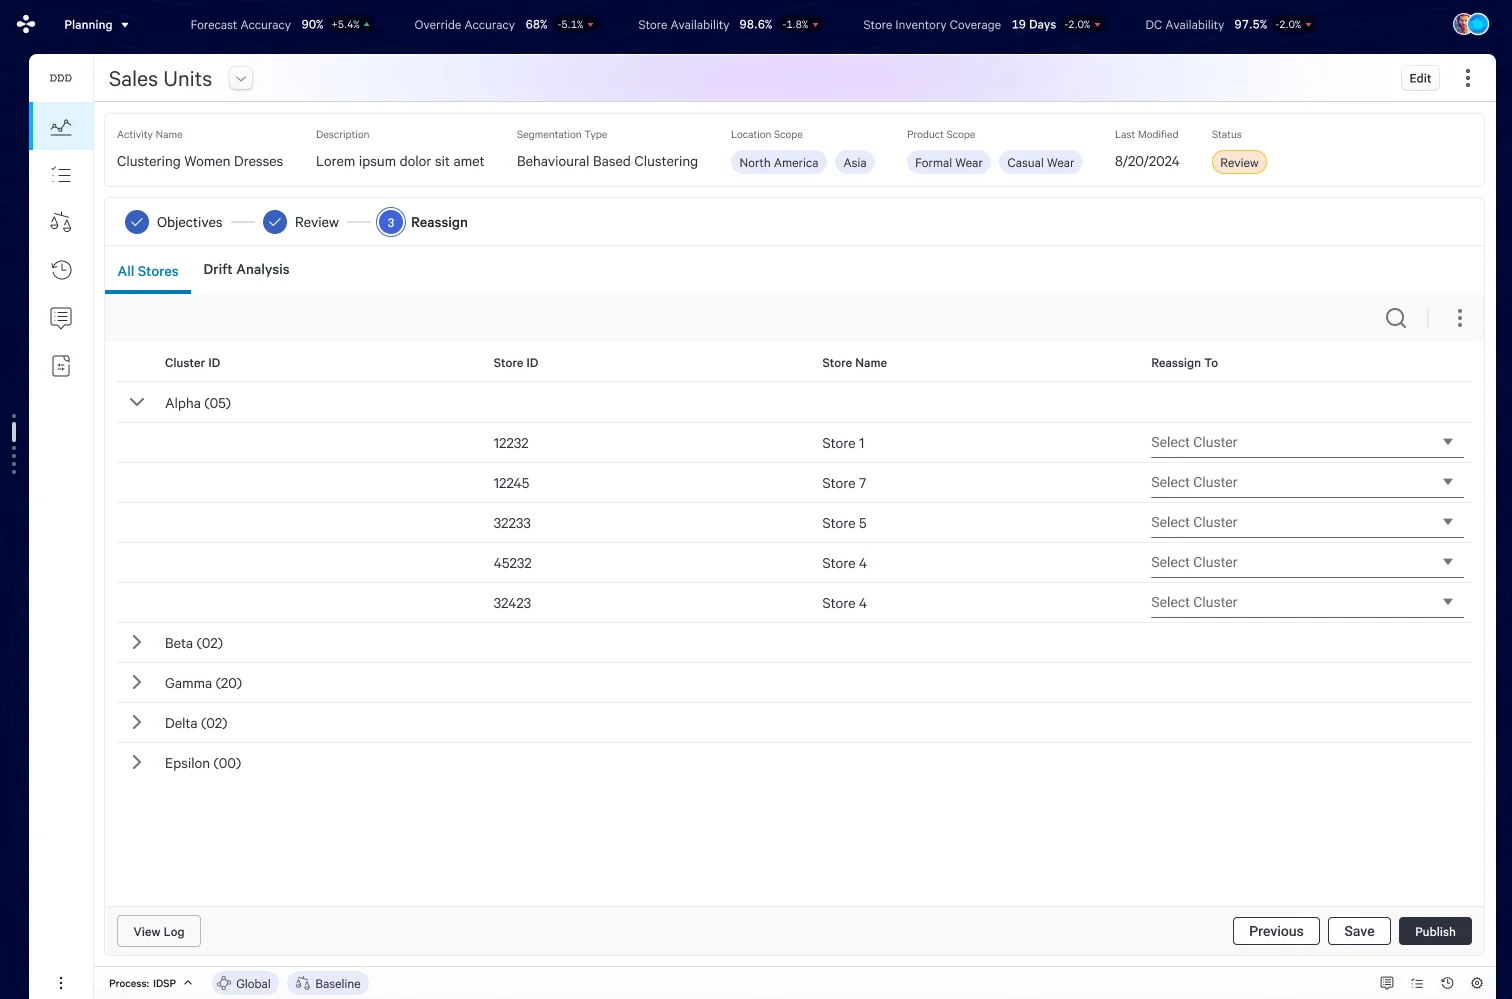Image resolution: width=1512 pixels, height=999 pixels.
Task: Click the Override Accuracy 68% metric
Action: (x=505, y=24)
